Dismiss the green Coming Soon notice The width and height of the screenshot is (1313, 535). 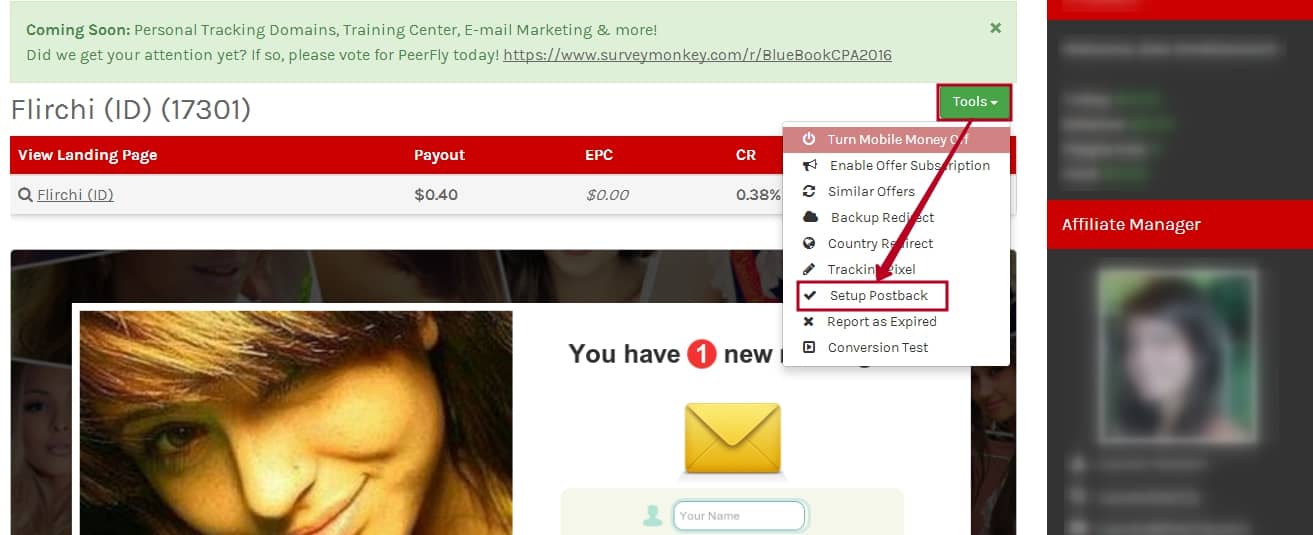click(995, 28)
